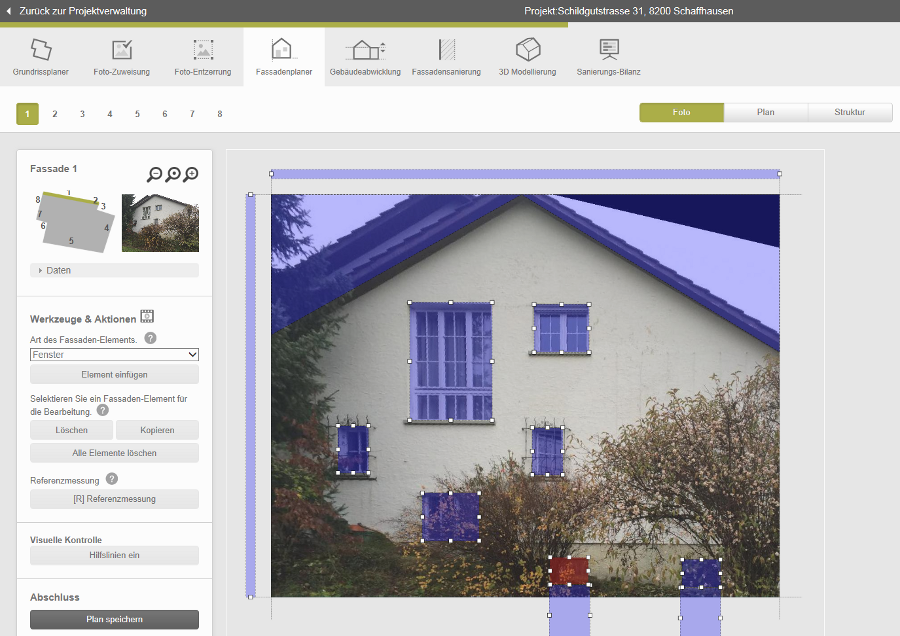The height and width of the screenshot is (636, 900).
Task: Open the Foto-Zuweisung step
Action: click(121, 57)
